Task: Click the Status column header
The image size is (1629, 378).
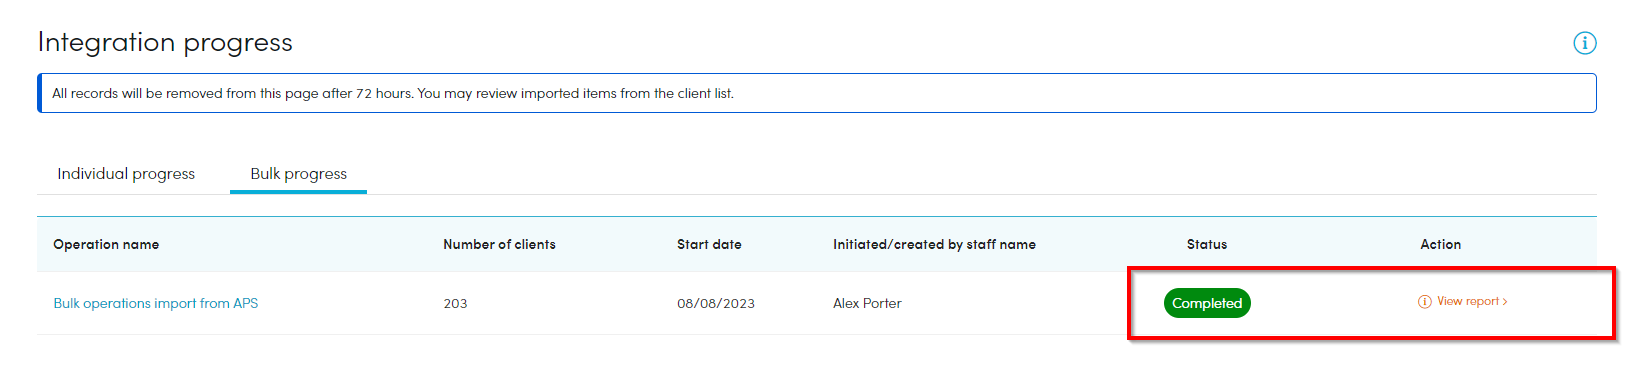Action: [x=1207, y=244]
